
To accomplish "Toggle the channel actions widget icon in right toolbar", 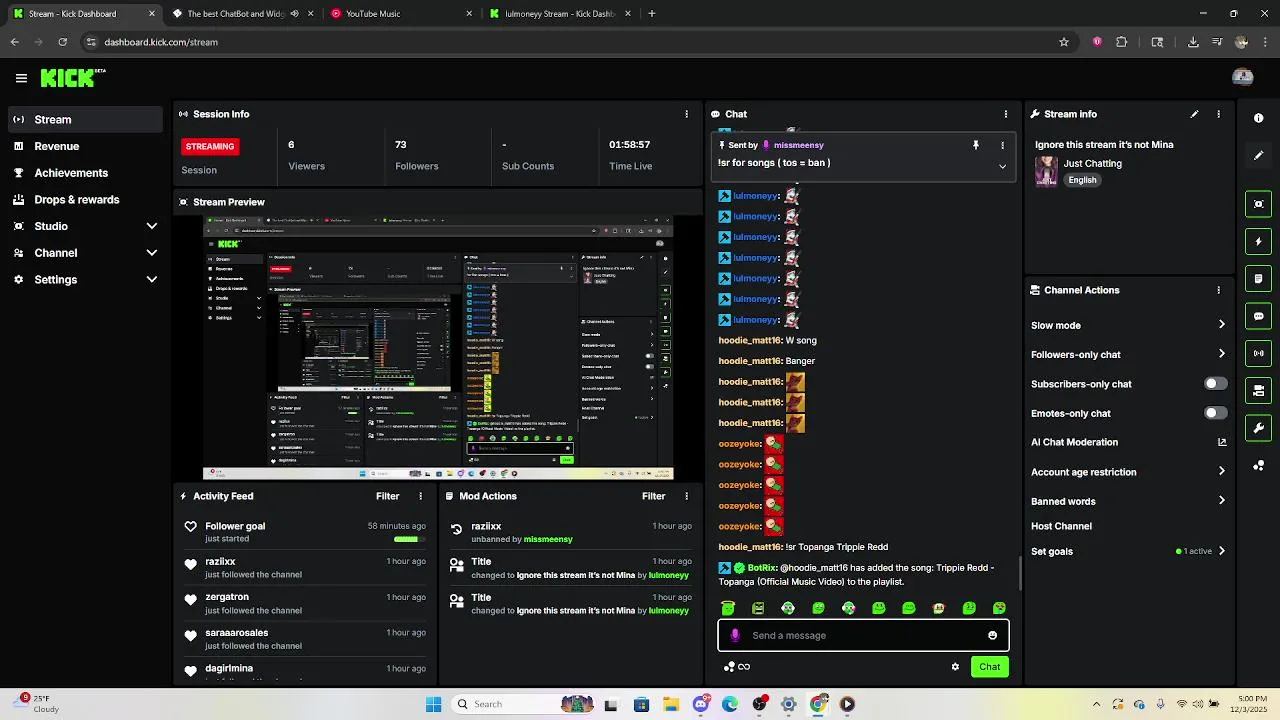I will (x=1258, y=390).
